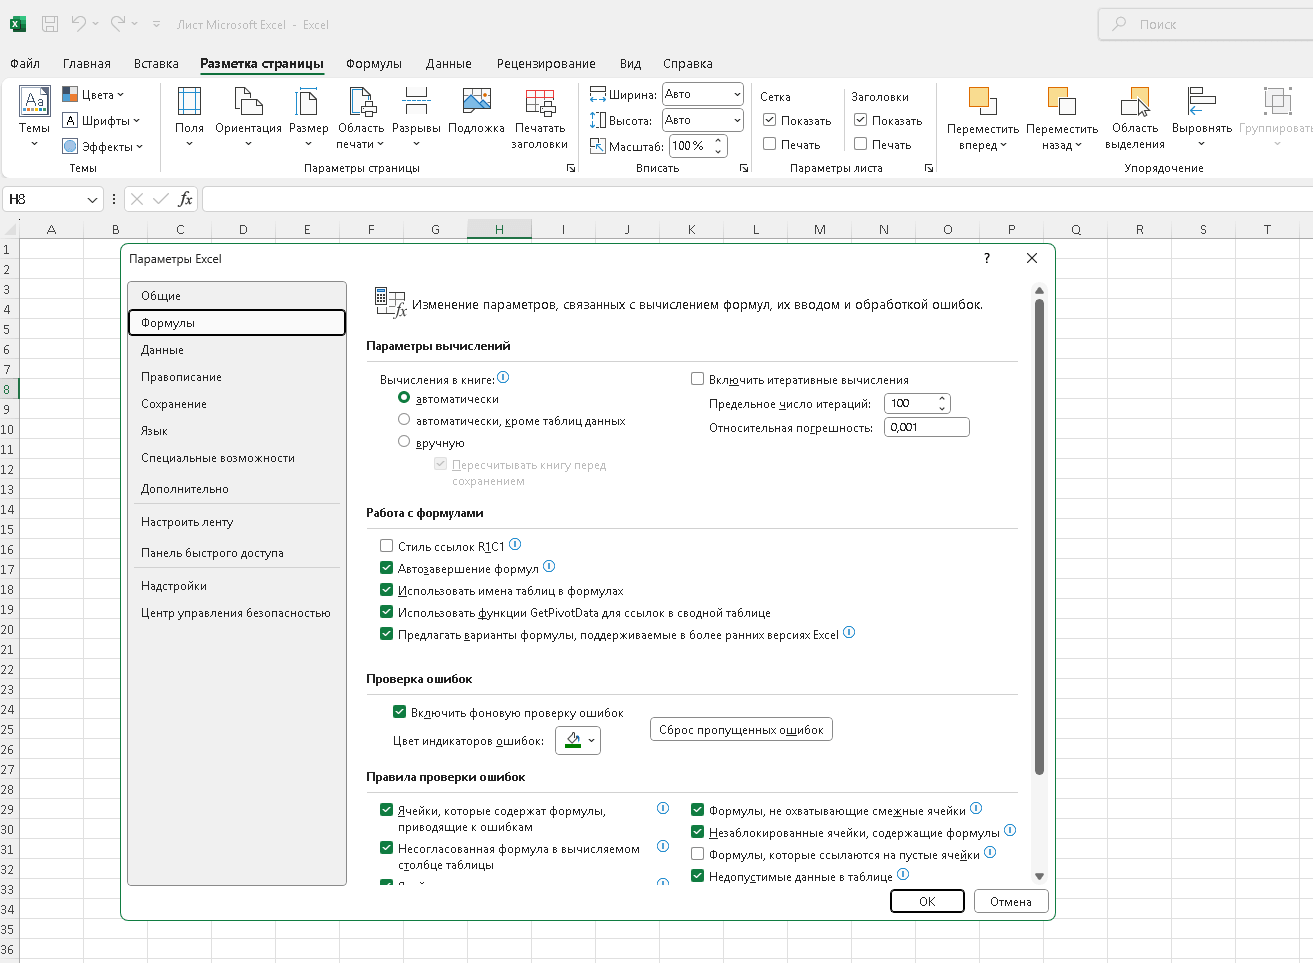Click the relative error (погрешность) input field
The image size is (1313, 963).
point(927,427)
